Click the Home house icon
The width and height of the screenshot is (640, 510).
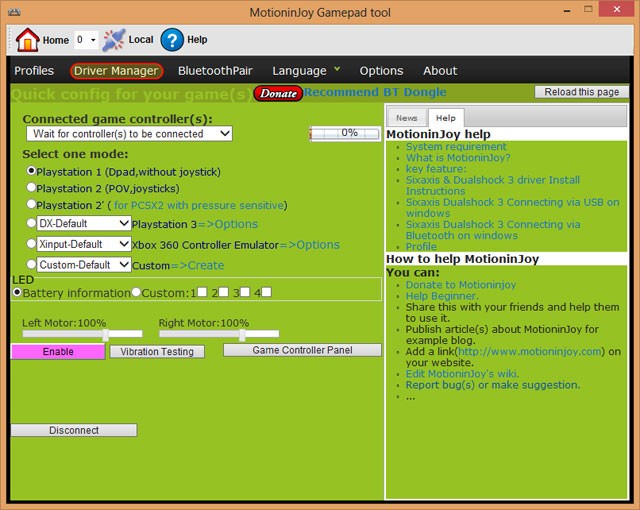pos(27,40)
